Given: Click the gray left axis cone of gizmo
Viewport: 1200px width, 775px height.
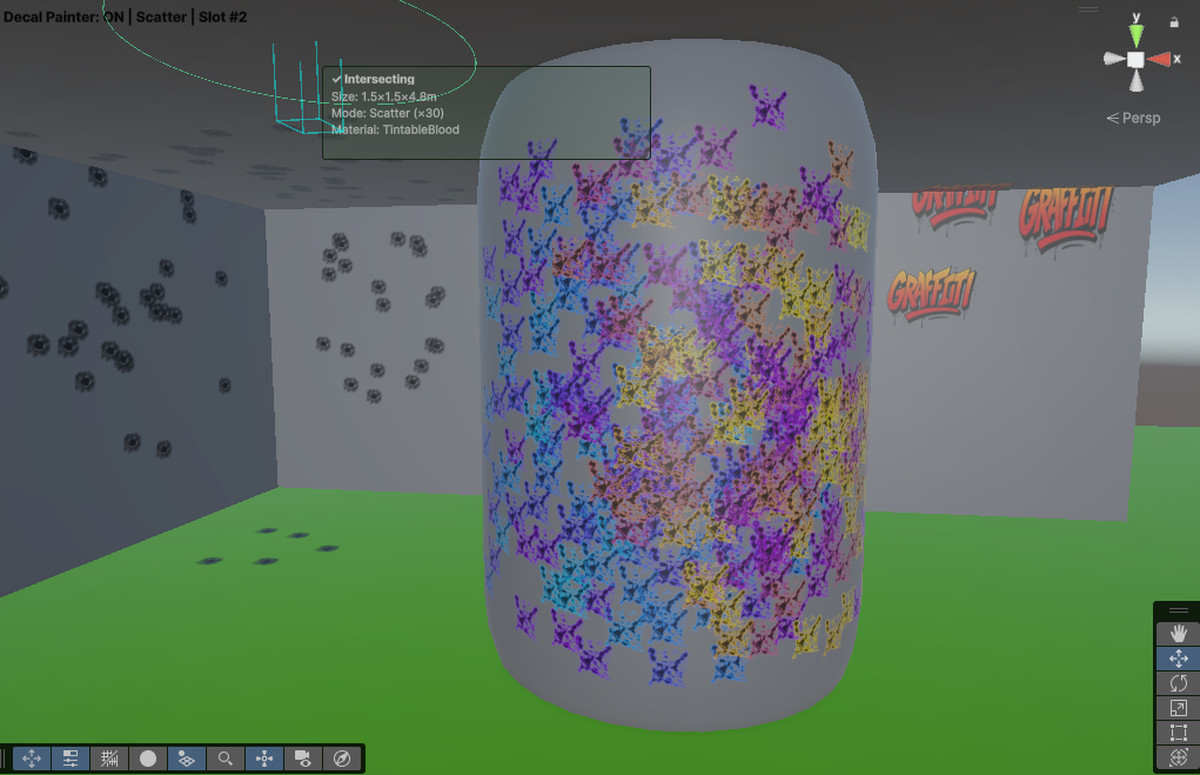Looking at the screenshot, I should click(1113, 60).
